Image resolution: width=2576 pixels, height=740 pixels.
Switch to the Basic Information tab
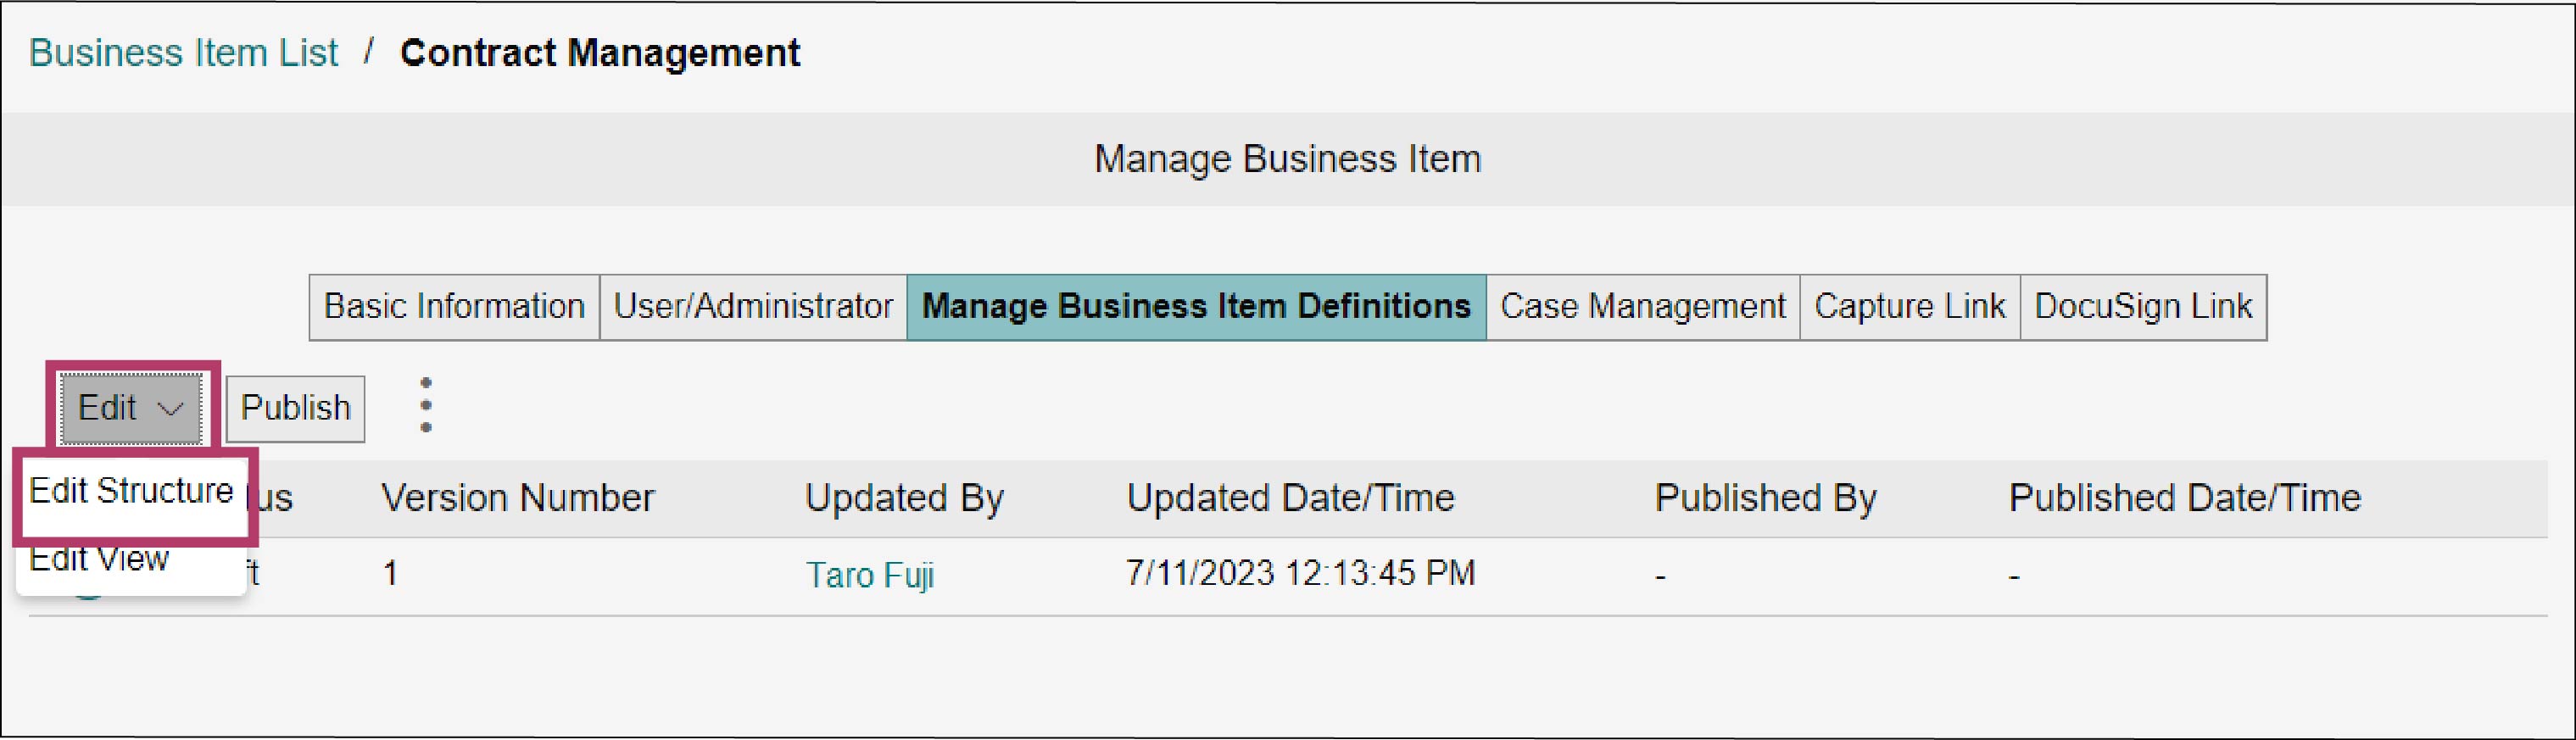(454, 307)
